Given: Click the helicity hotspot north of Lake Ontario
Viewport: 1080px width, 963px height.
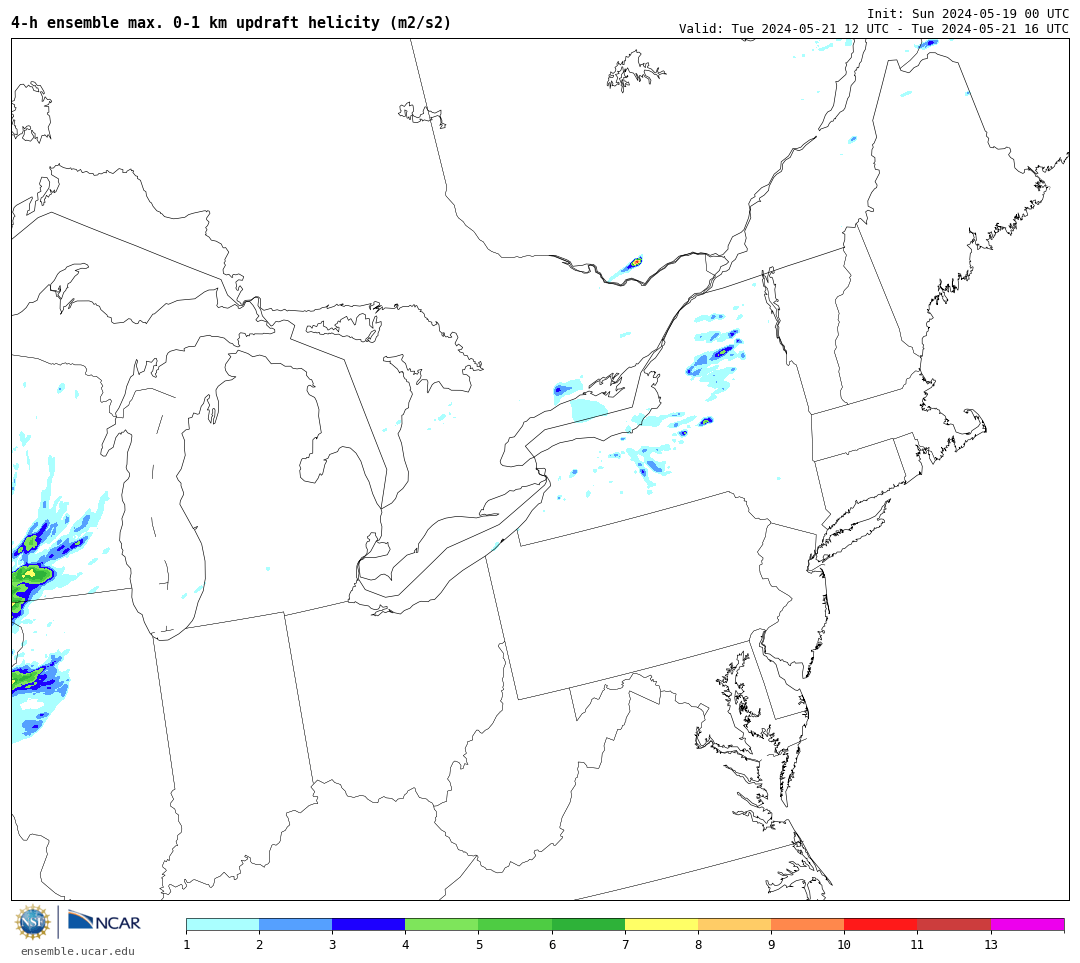Looking at the screenshot, I should pos(634,262).
